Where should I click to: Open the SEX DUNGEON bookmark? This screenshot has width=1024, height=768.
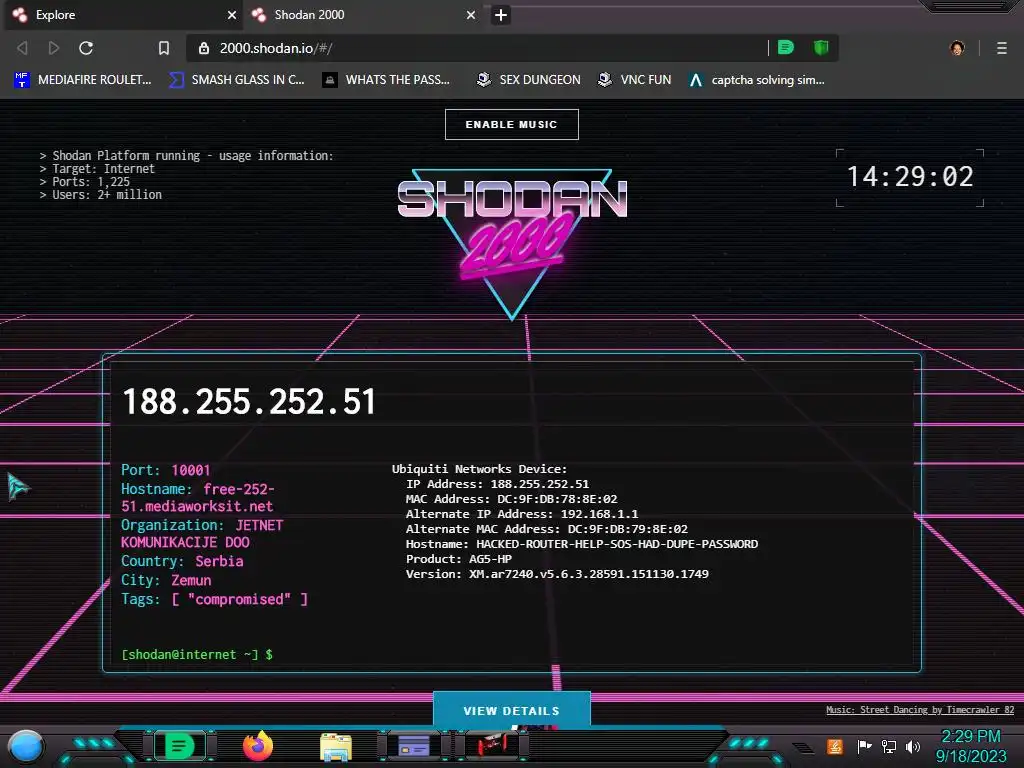[x=528, y=80]
